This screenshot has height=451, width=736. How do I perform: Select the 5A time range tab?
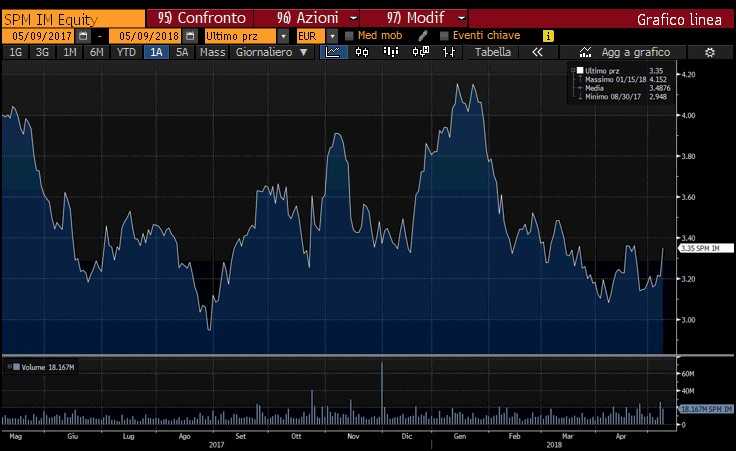pyautogui.click(x=182, y=52)
